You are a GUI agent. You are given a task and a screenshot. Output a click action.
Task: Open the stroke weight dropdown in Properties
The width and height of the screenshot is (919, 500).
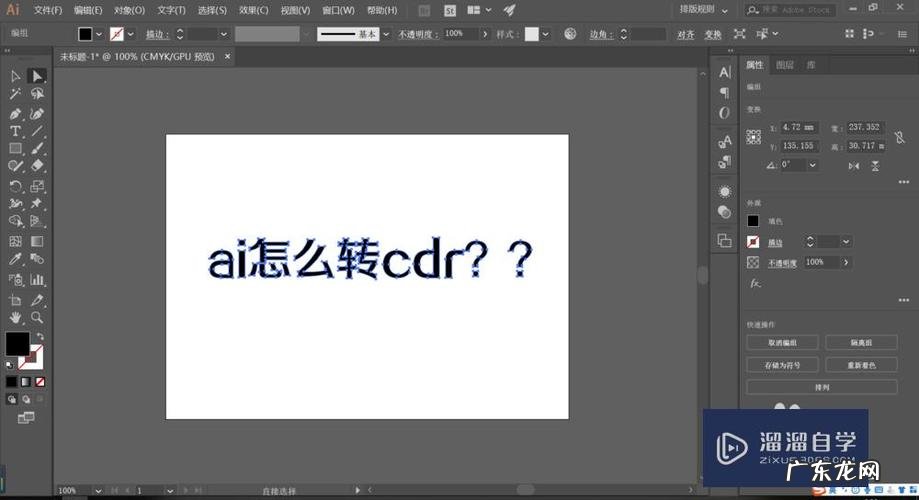point(846,242)
